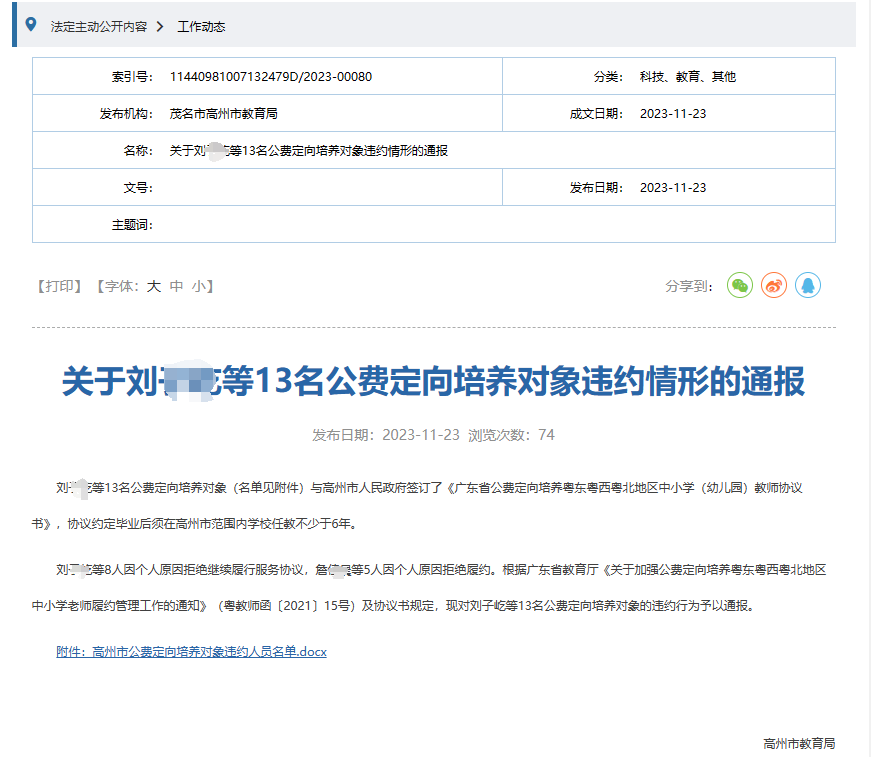Click the 高州市教育局 signature text

pyautogui.click(x=799, y=743)
